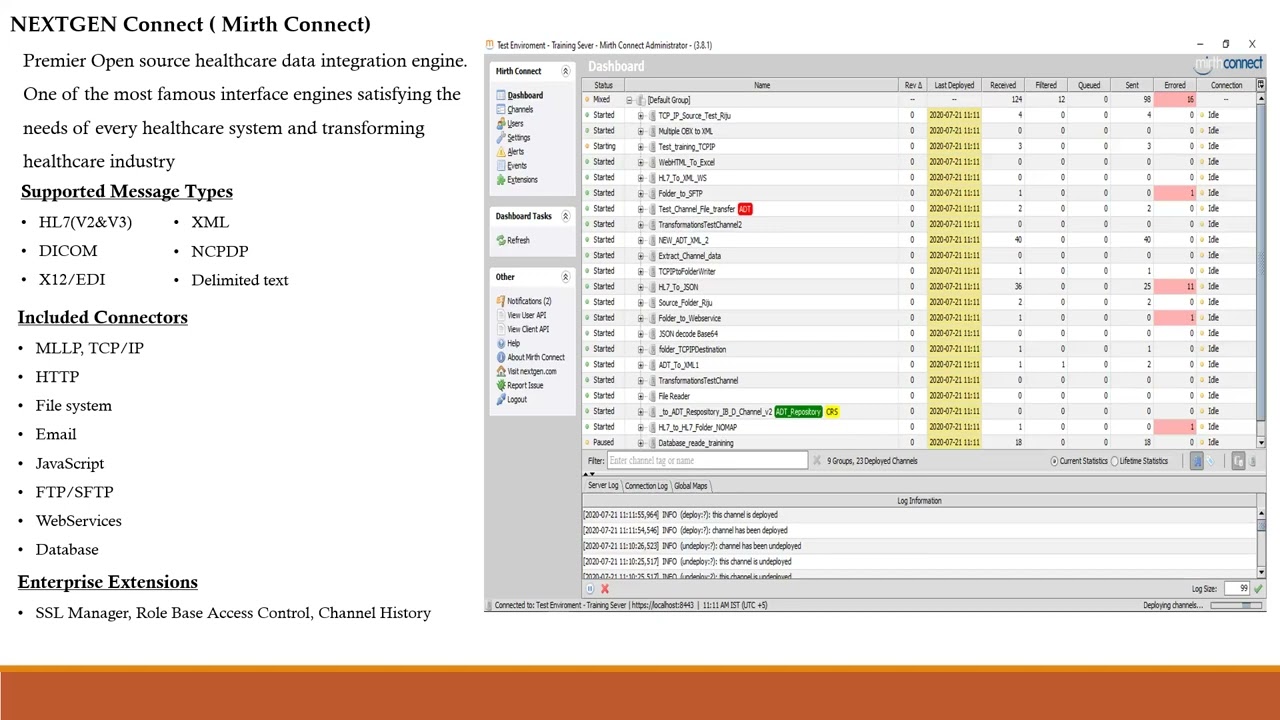Open View Client API
1280x720 pixels.
[523, 329]
